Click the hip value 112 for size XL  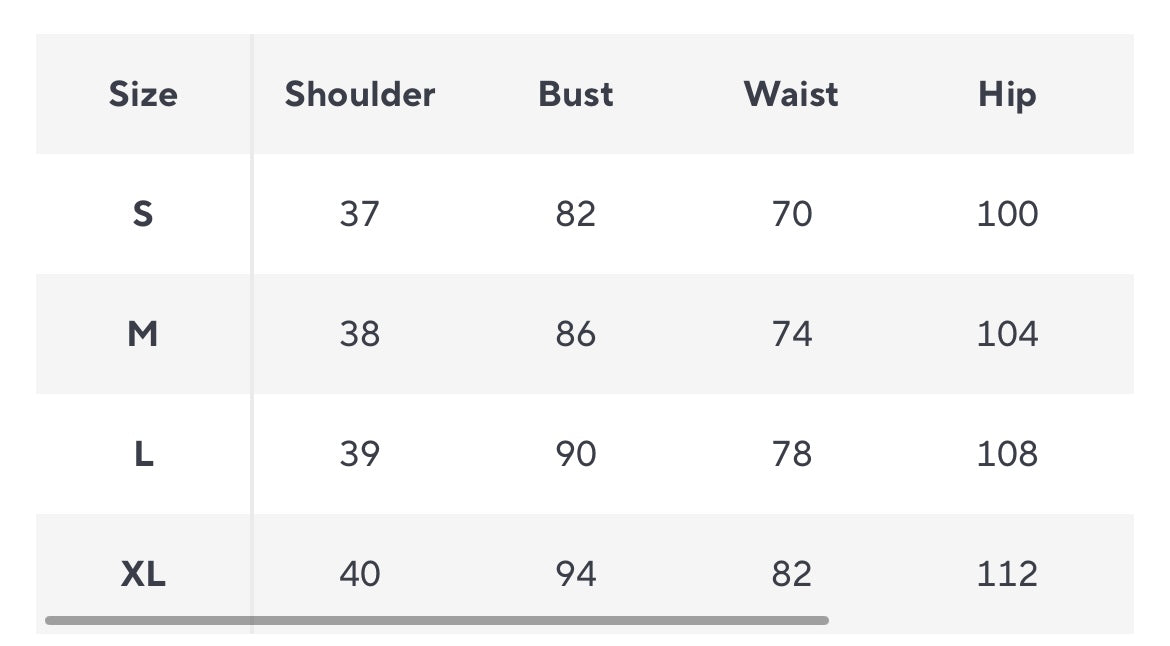click(x=1007, y=574)
